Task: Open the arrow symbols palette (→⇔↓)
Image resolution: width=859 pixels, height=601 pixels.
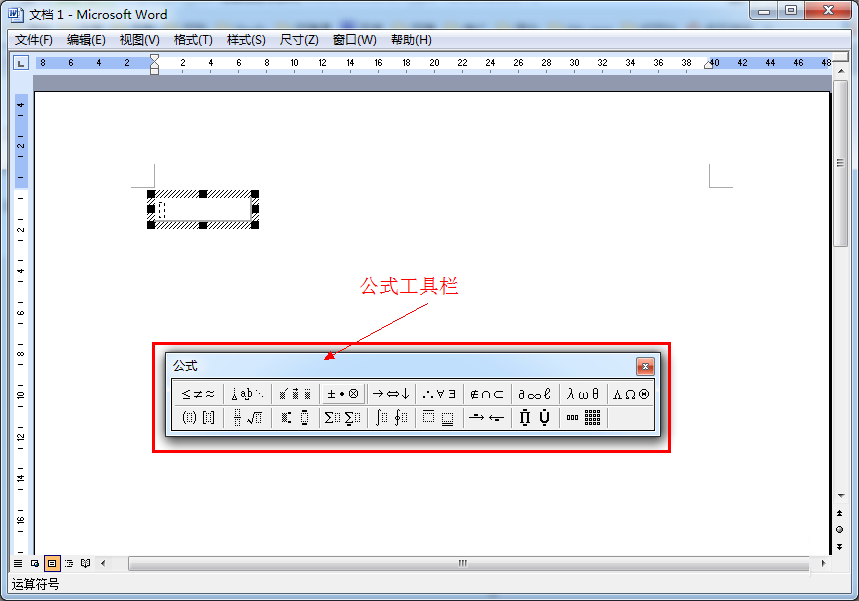Action: click(391, 394)
